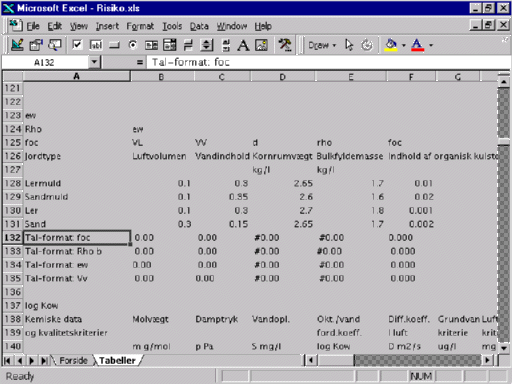Click the View Code toolbar icon
Image resolution: width=512 pixels, height=384 pixels.
(x=55, y=45)
